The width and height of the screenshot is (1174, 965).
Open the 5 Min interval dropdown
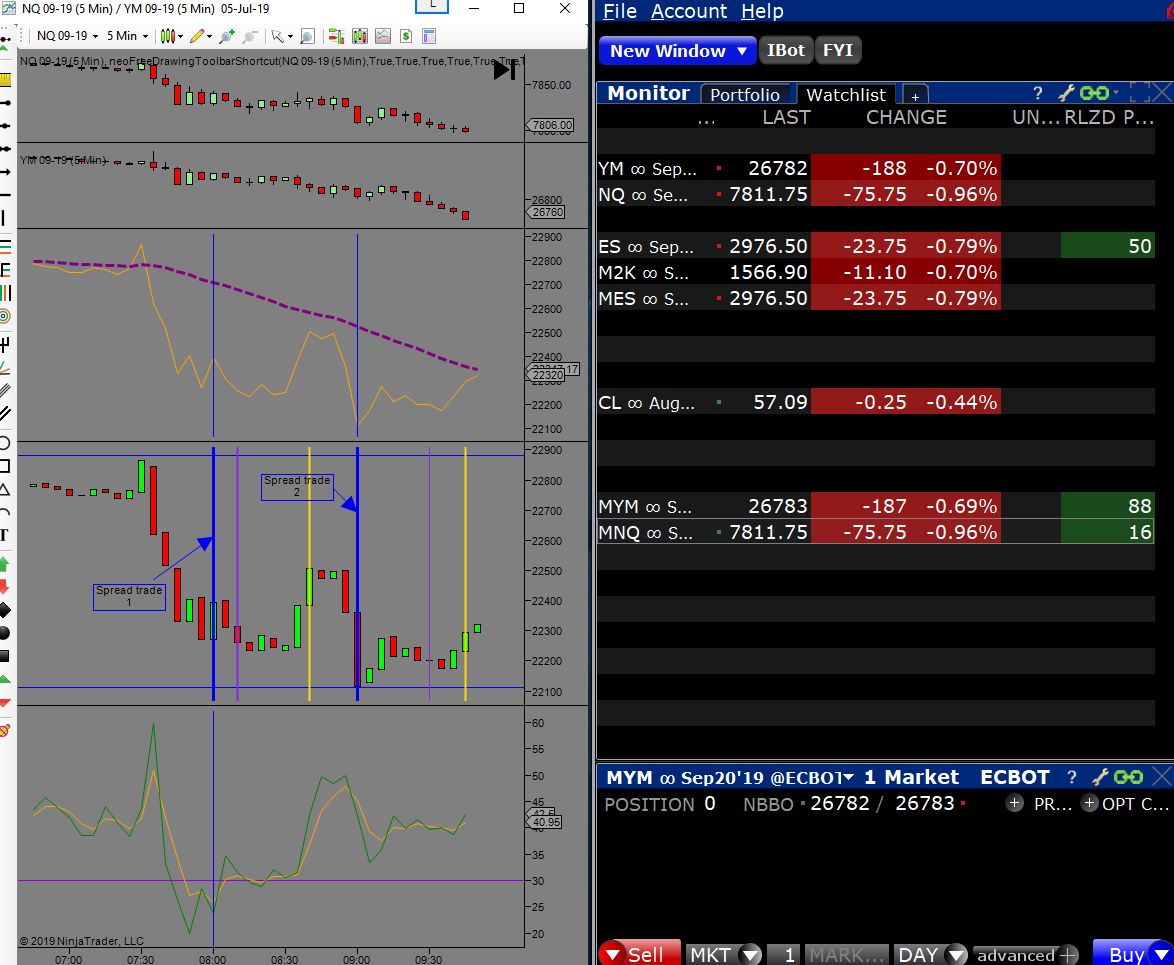click(127, 36)
